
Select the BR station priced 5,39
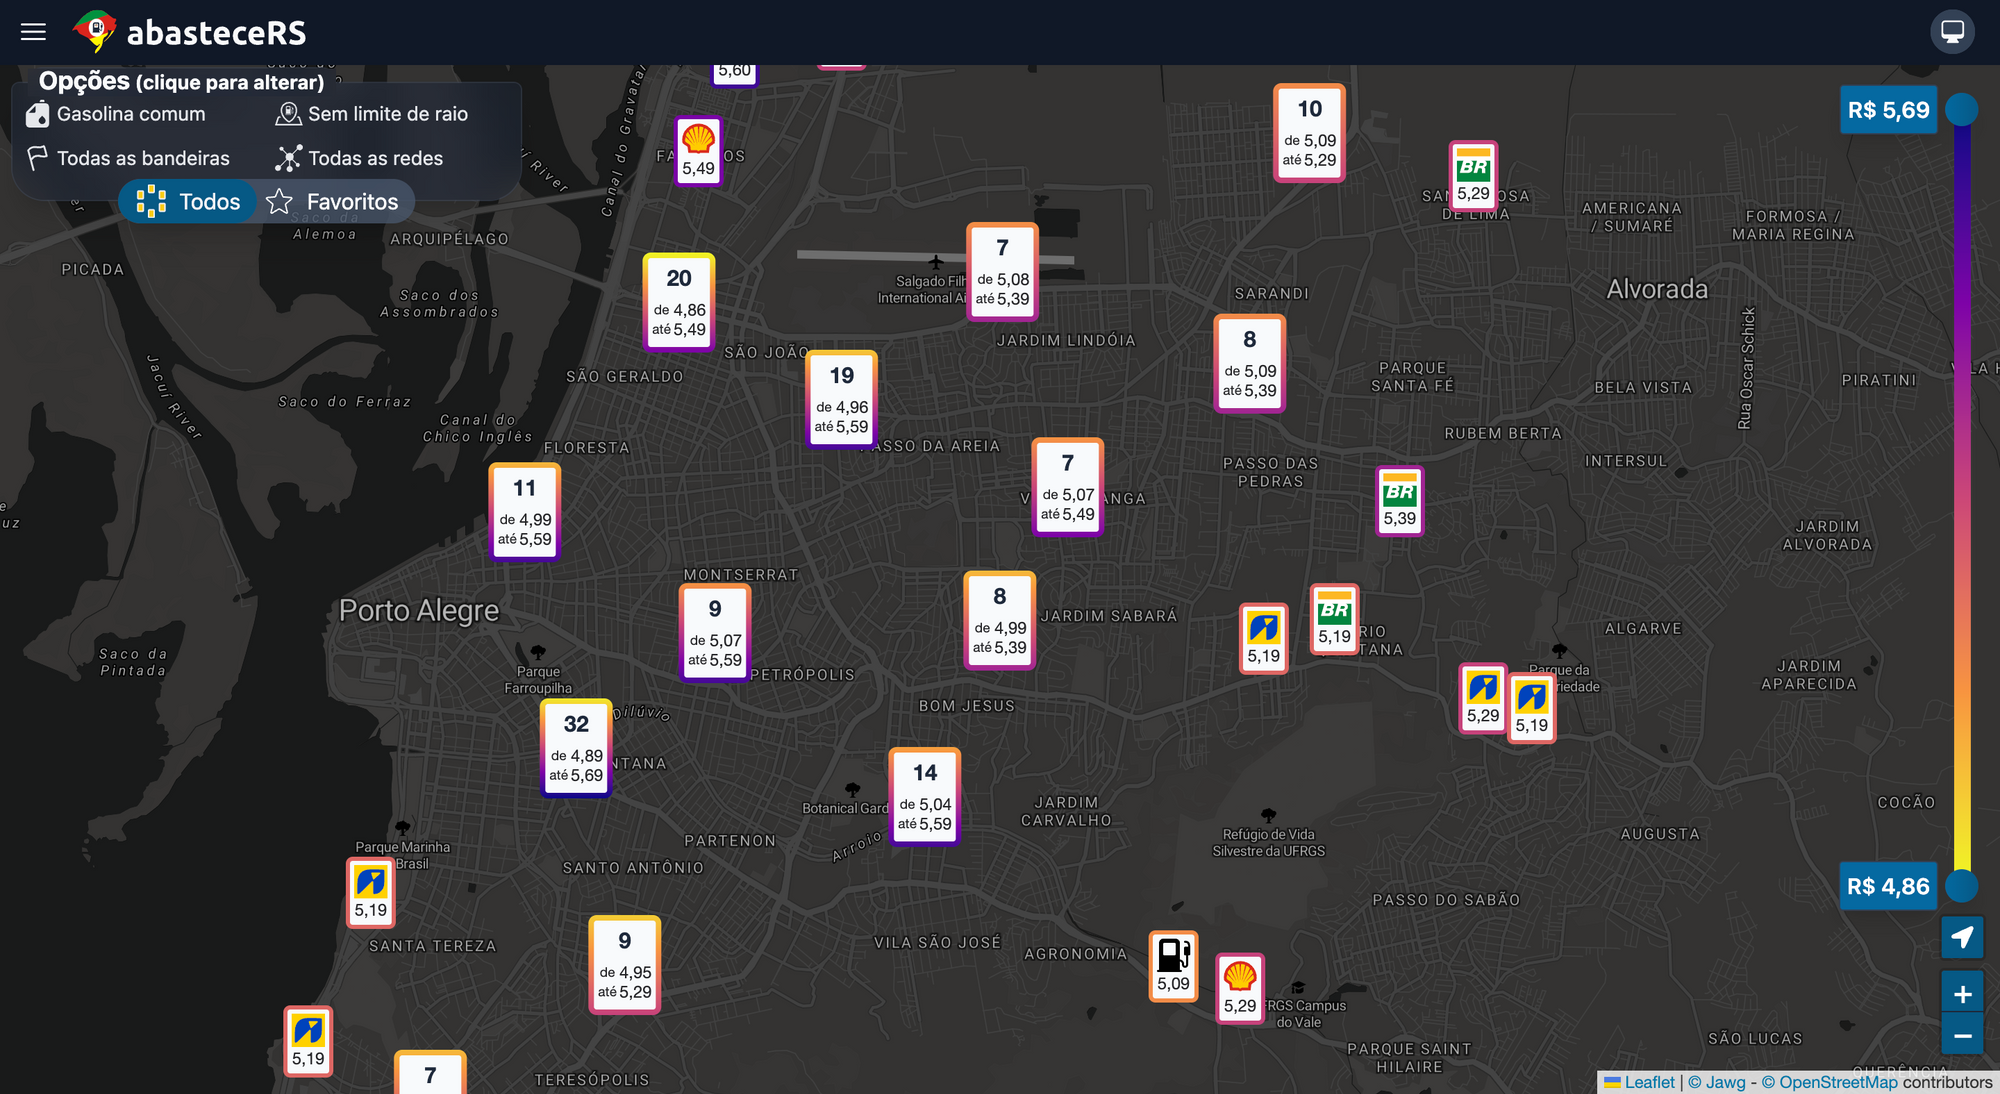tap(1399, 501)
